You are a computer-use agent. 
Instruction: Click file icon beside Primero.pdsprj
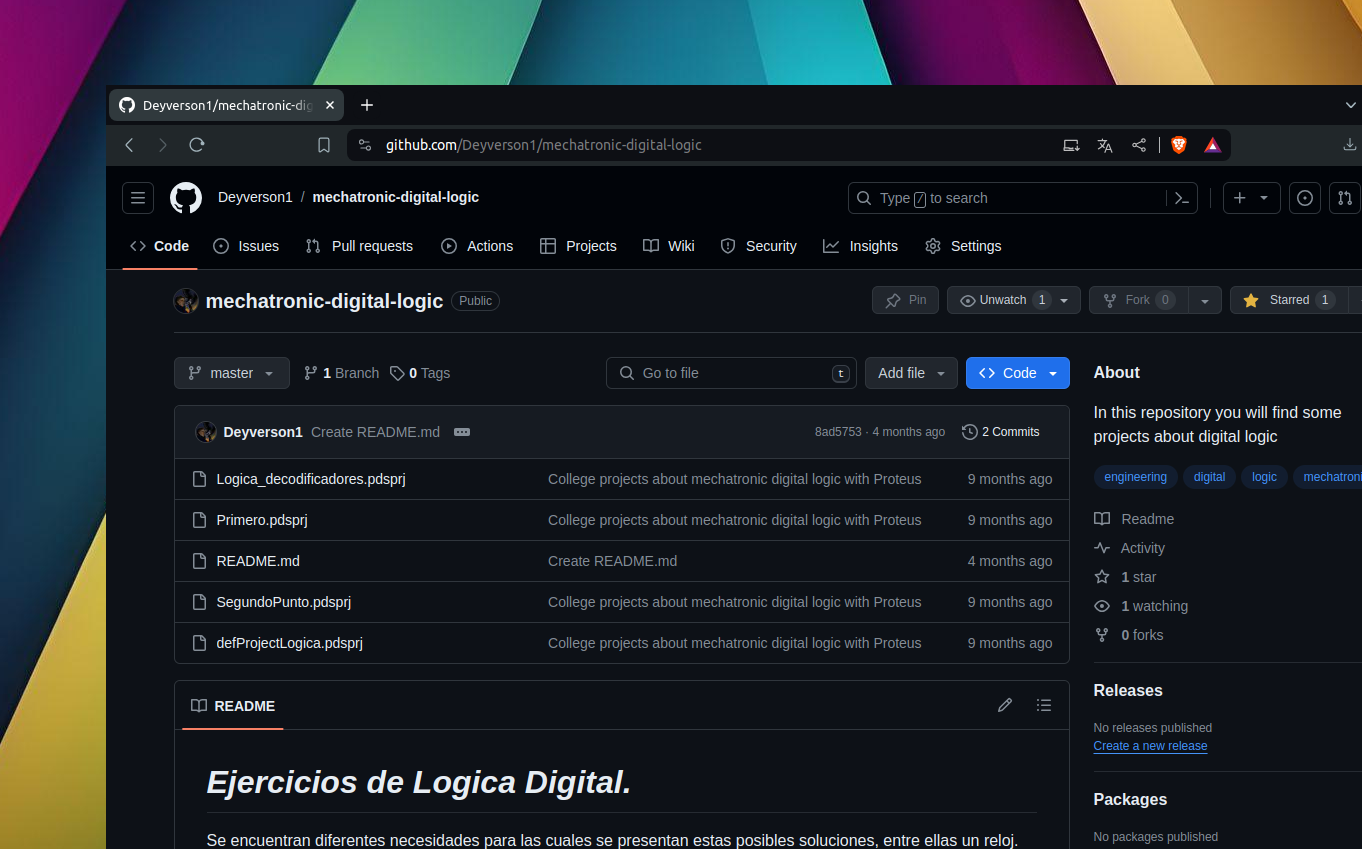[x=199, y=520]
